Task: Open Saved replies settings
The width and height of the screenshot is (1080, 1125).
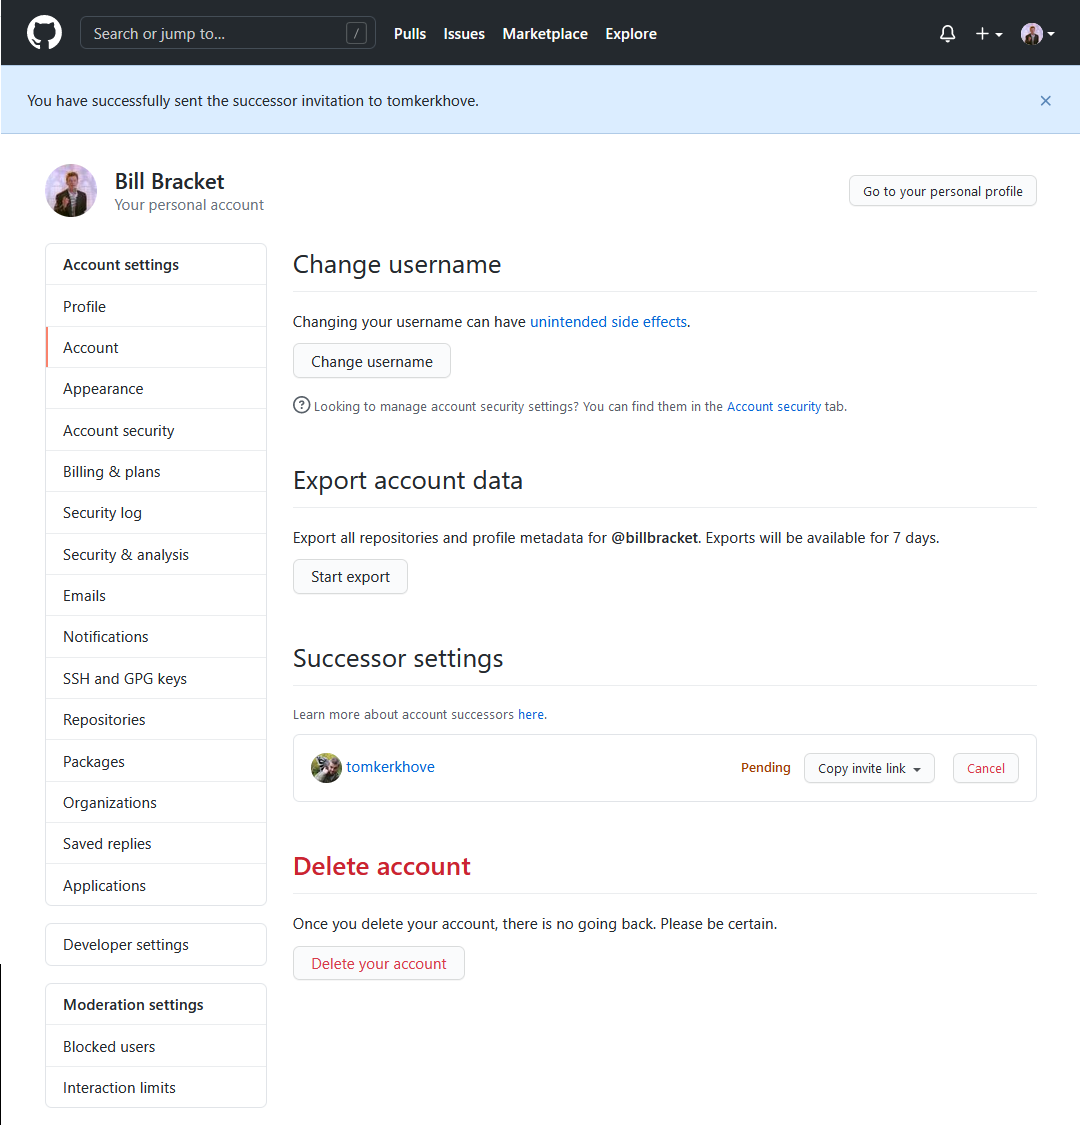Action: (156, 844)
